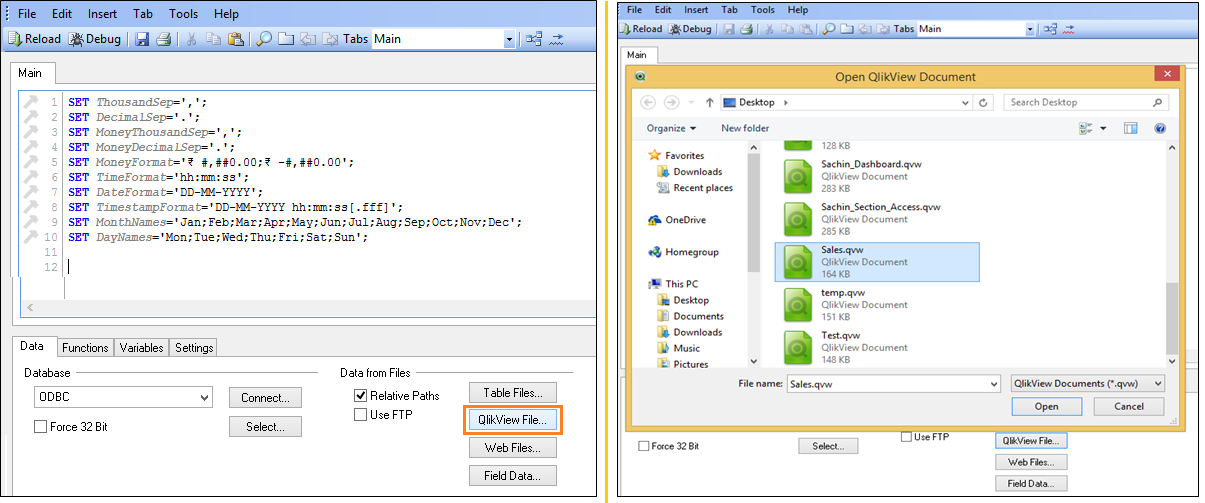Viewport: 1205px width, 503px height.
Task: Click the search magnifier in Search Desktop box
Action: pyautogui.click(x=1157, y=102)
